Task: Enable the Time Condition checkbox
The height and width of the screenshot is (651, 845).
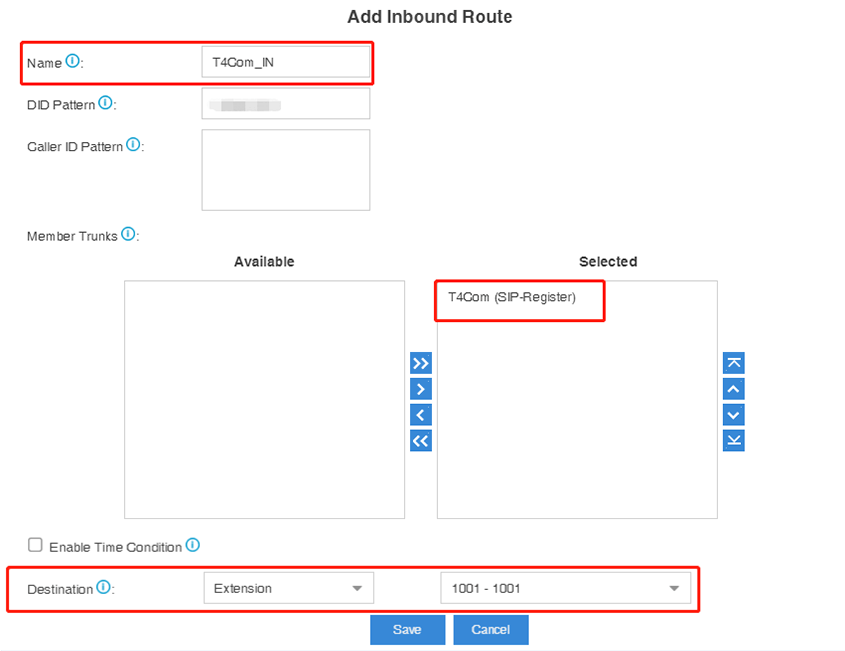Action: (x=36, y=545)
